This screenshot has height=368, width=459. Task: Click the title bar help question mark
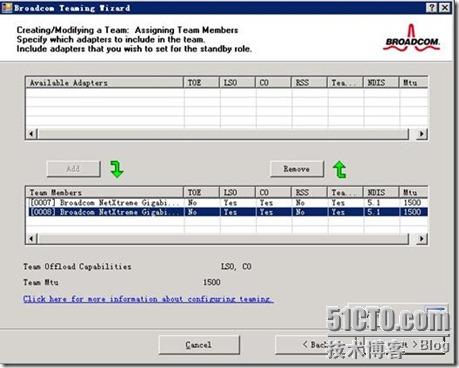coord(432,8)
